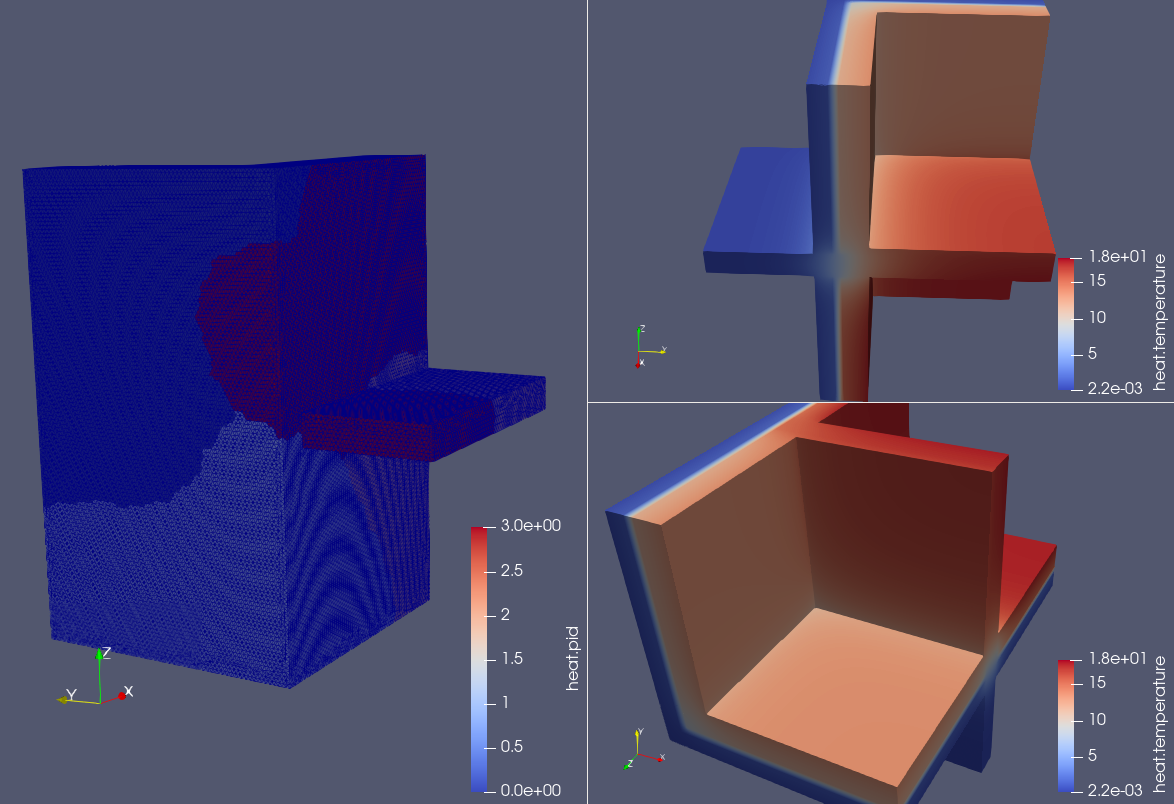Click the heat.temperature title in top-right view
The height and width of the screenshot is (804, 1174).
pyautogui.click(x=1160, y=321)
